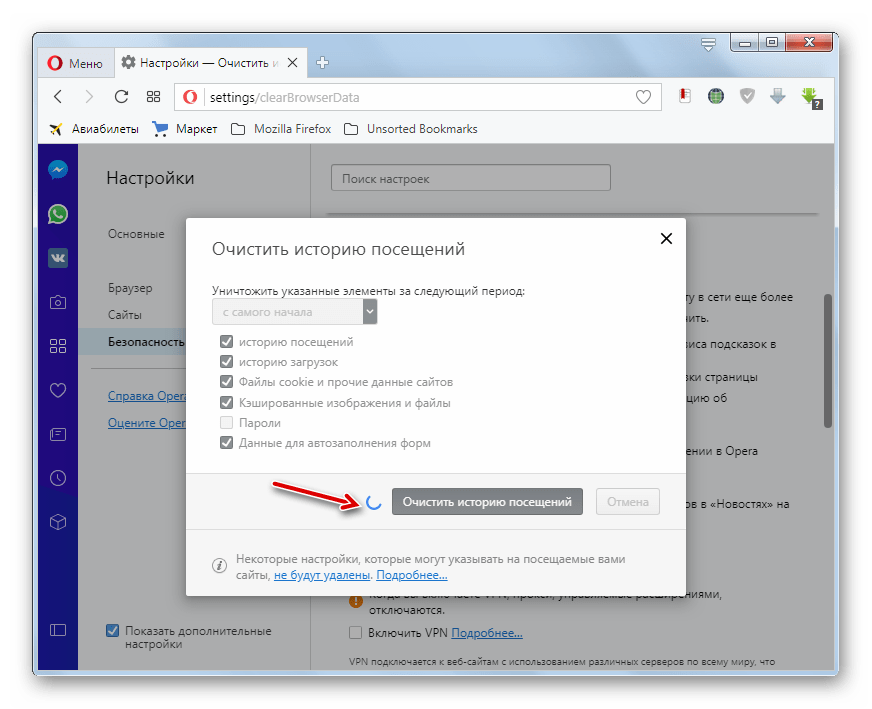Open Оцените Opera link

tap(147, 423)
